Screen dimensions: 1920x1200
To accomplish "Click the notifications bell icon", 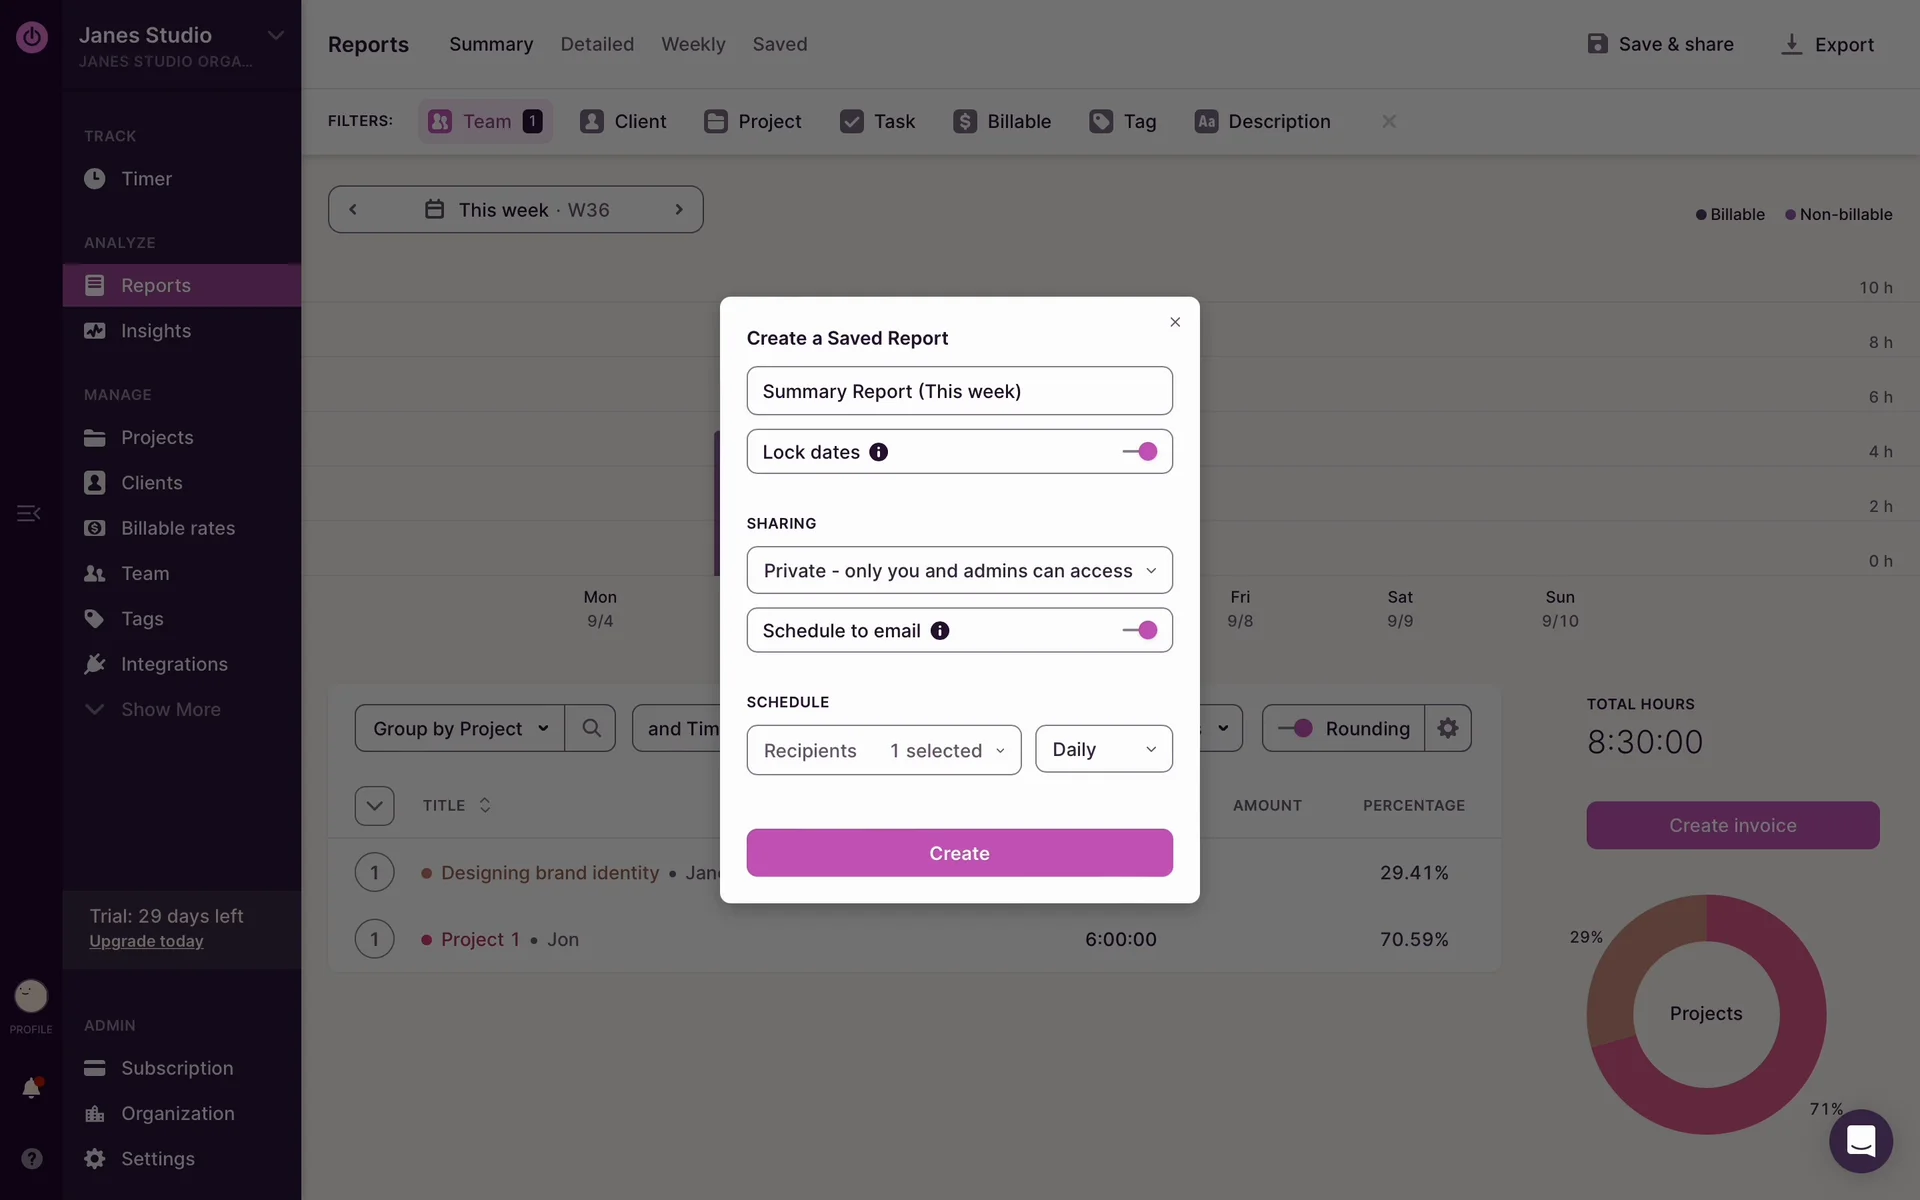I will click(31, 1088).
